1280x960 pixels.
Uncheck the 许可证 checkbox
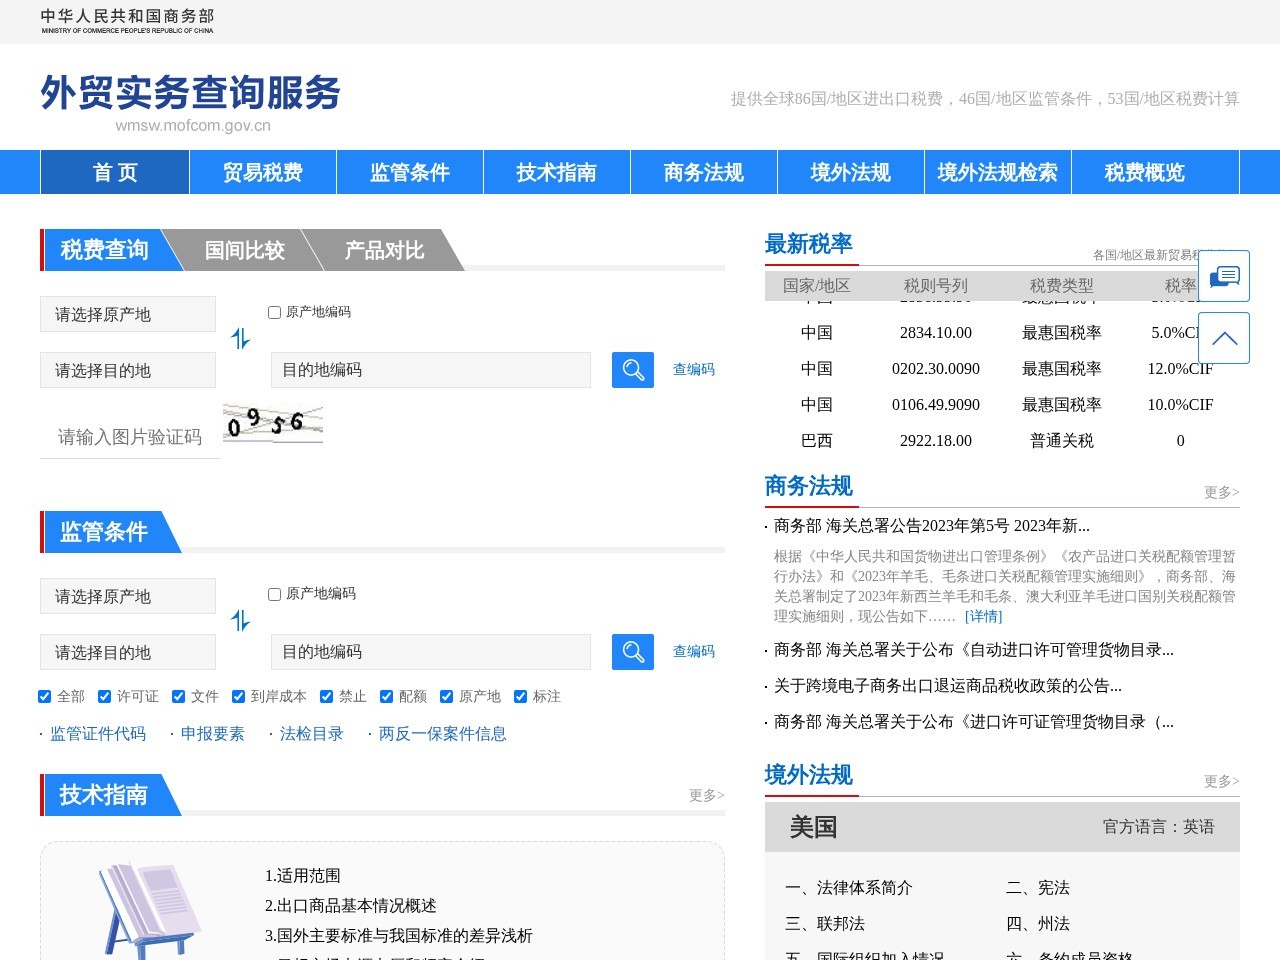pos(104,697)
